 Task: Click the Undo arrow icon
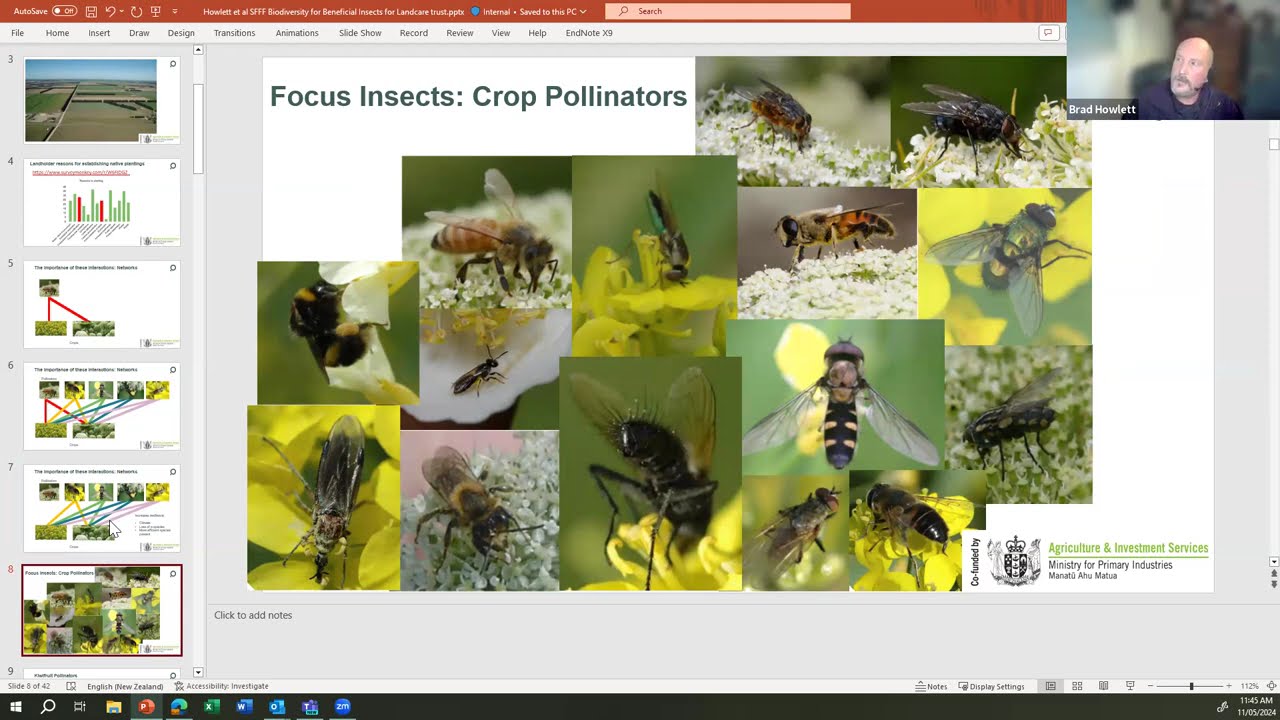point(109,11)
